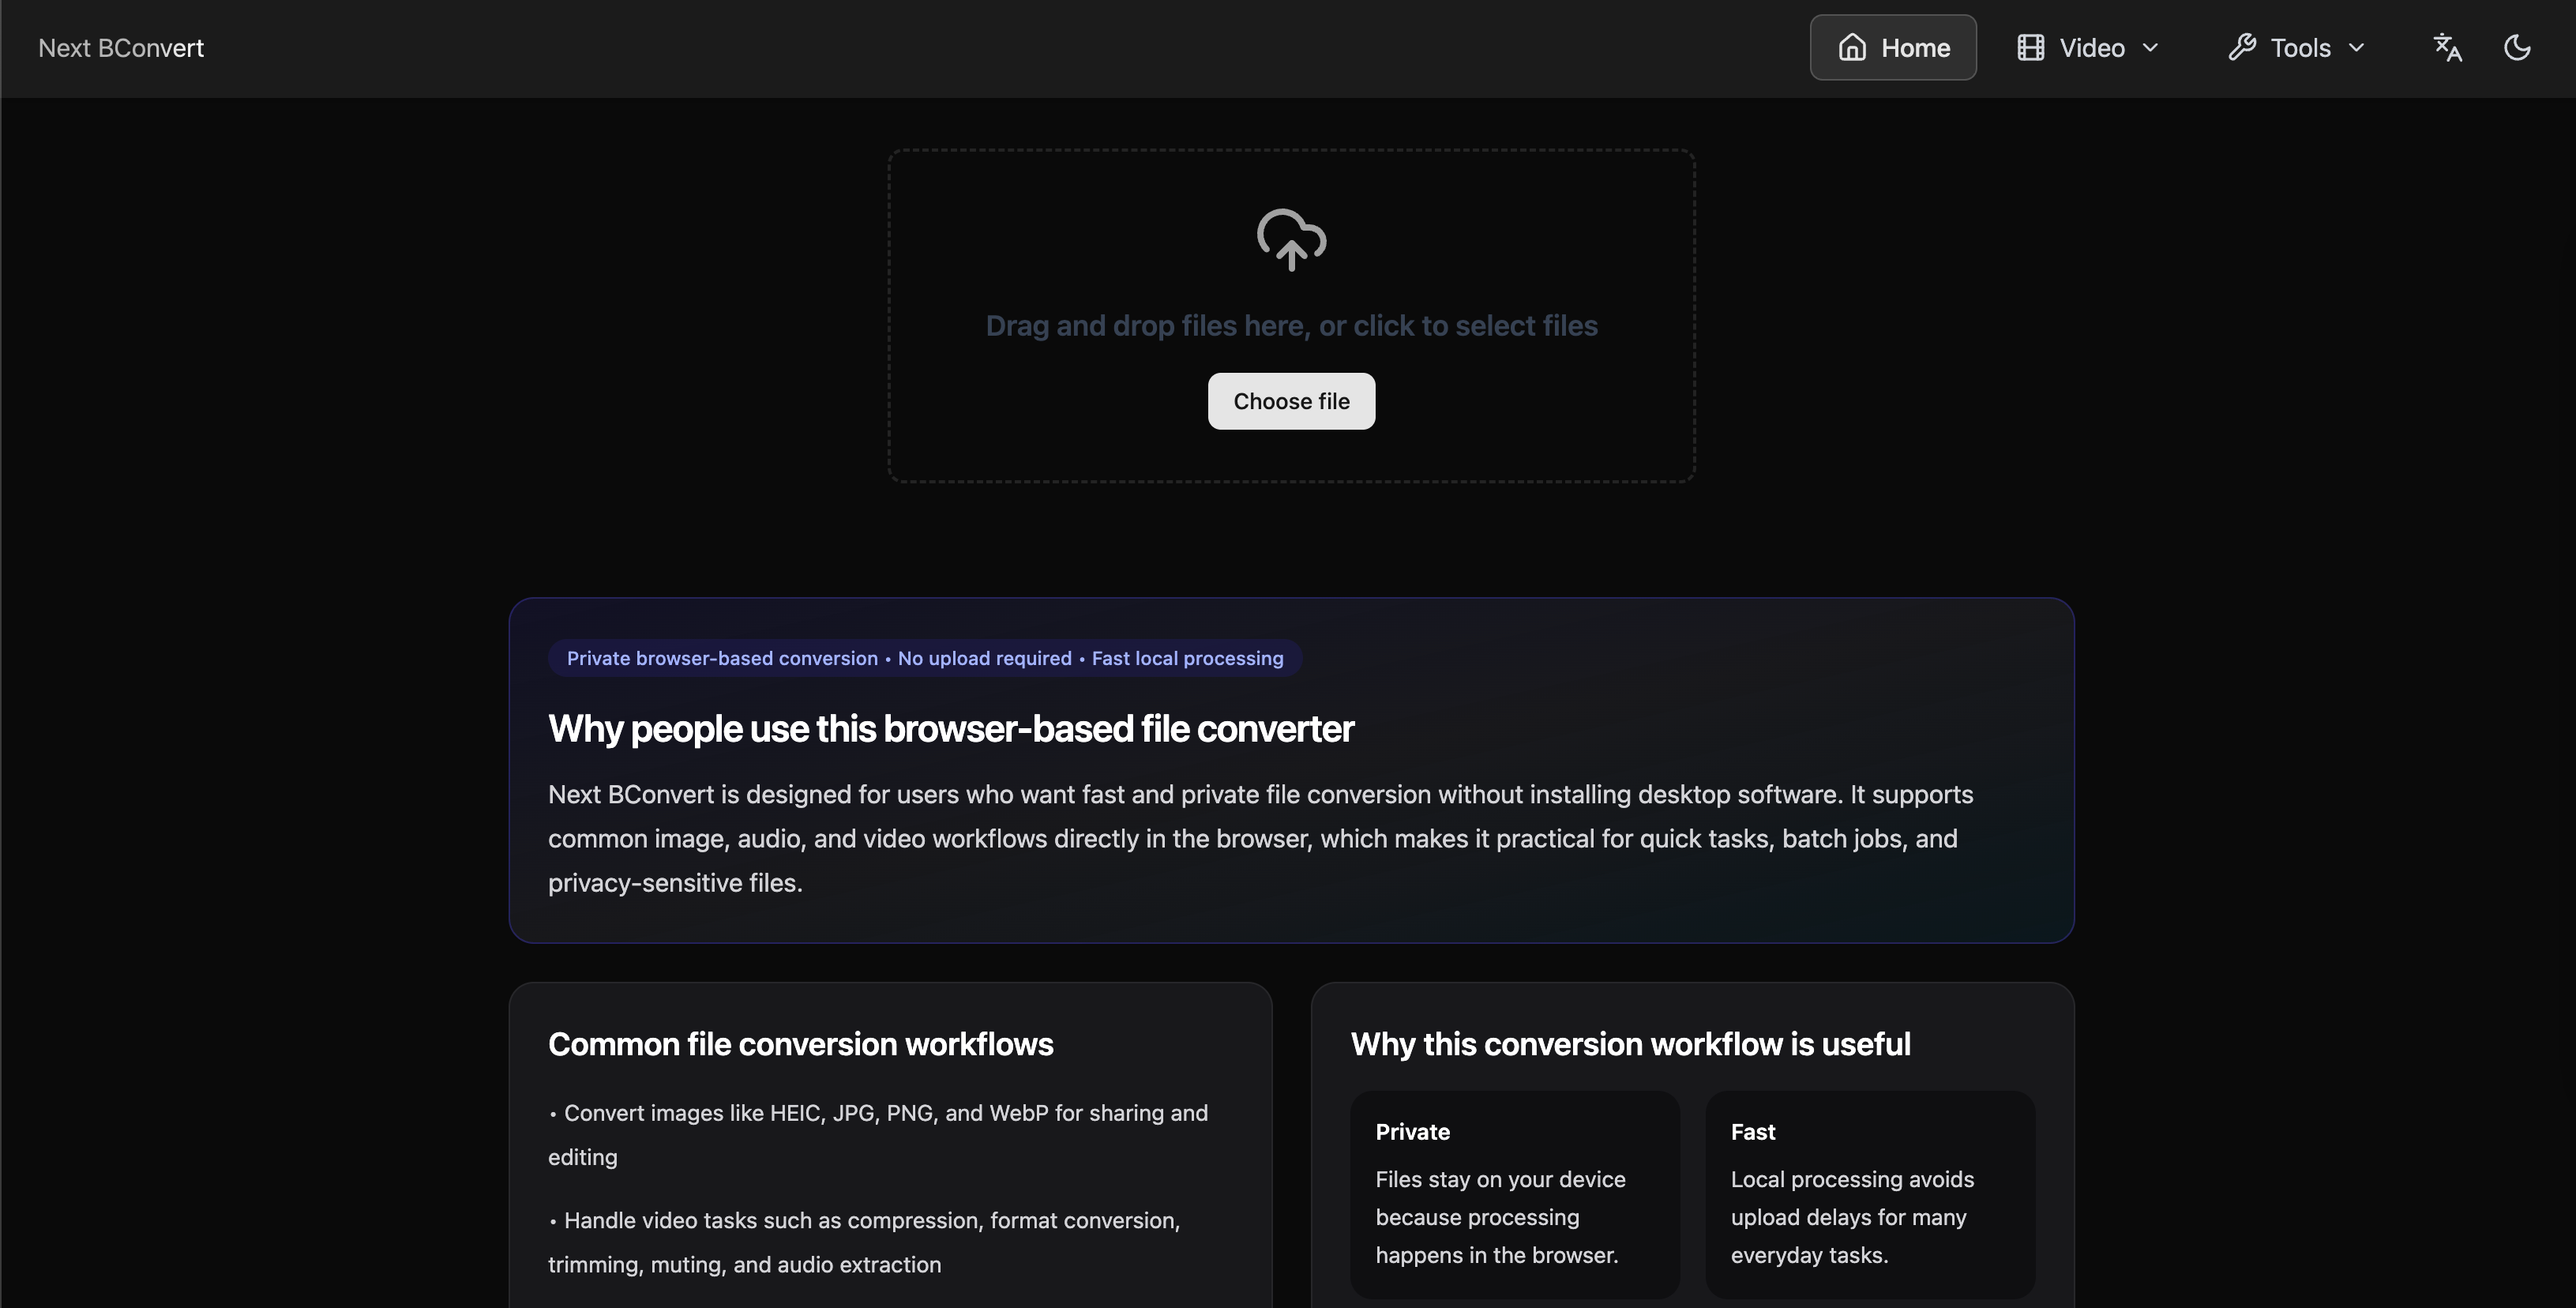Expand the Video menu chevron

(x=2151, y=48)
